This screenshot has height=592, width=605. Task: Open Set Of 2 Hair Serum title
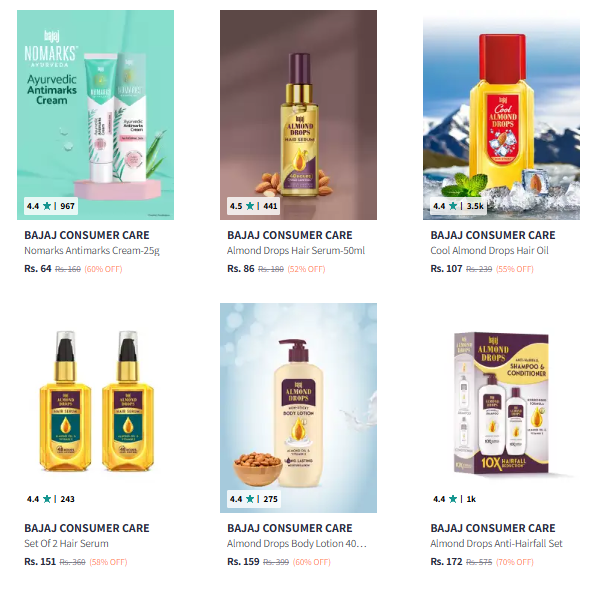point(66,544)
